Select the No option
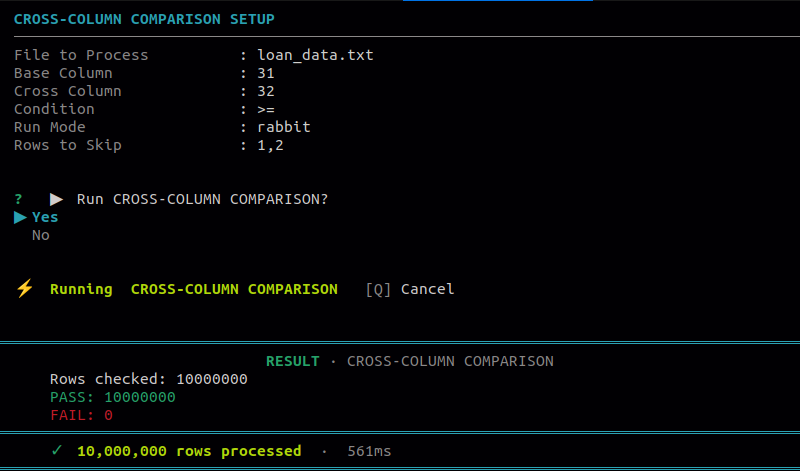Viewport: 800px width, 471px height. pos(41,235)
